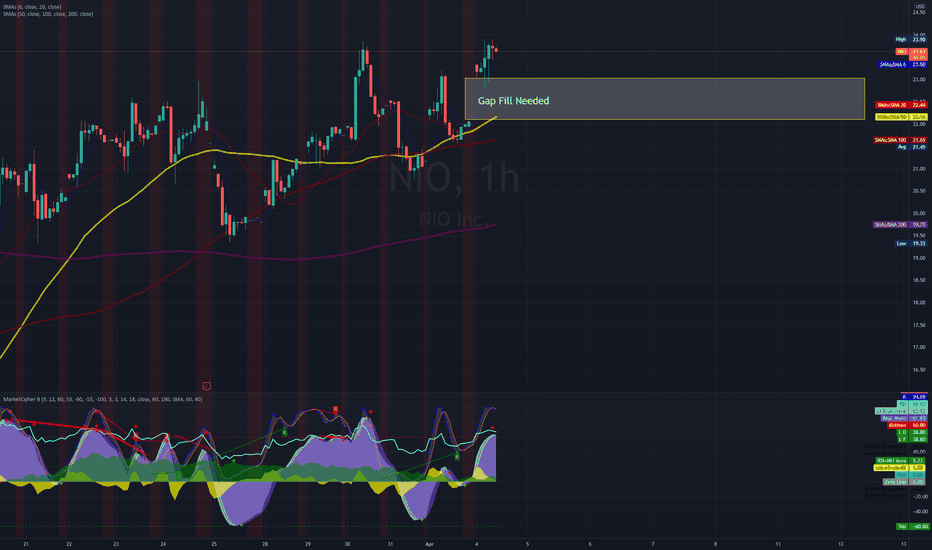Click the red event marker icon below the chart
Image resolution: width=932 pixels, height=550 pixels.
coord(206,386)
